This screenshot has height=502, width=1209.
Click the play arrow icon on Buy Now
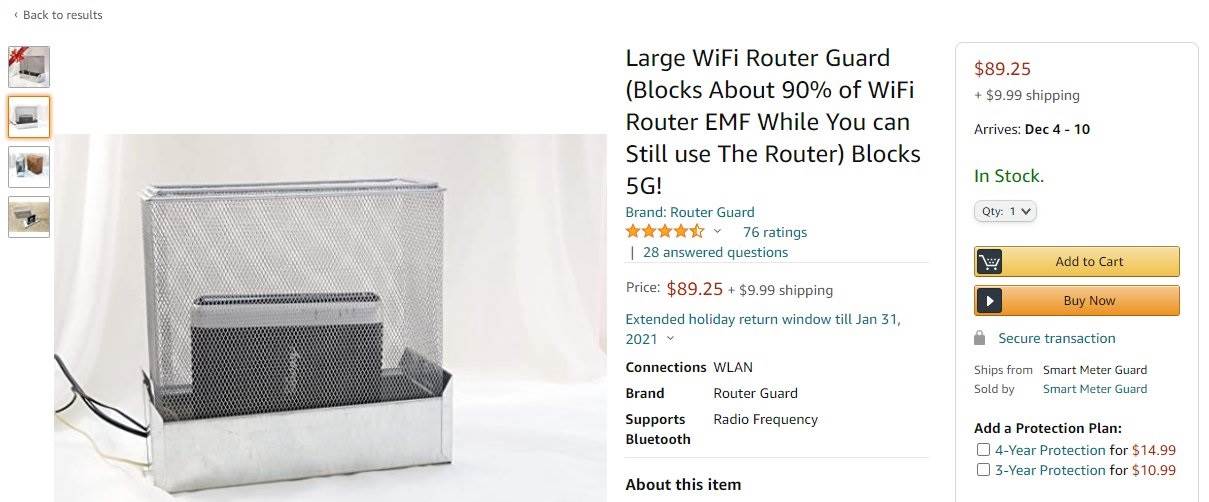pyautogui.click(x=990, y=301)
